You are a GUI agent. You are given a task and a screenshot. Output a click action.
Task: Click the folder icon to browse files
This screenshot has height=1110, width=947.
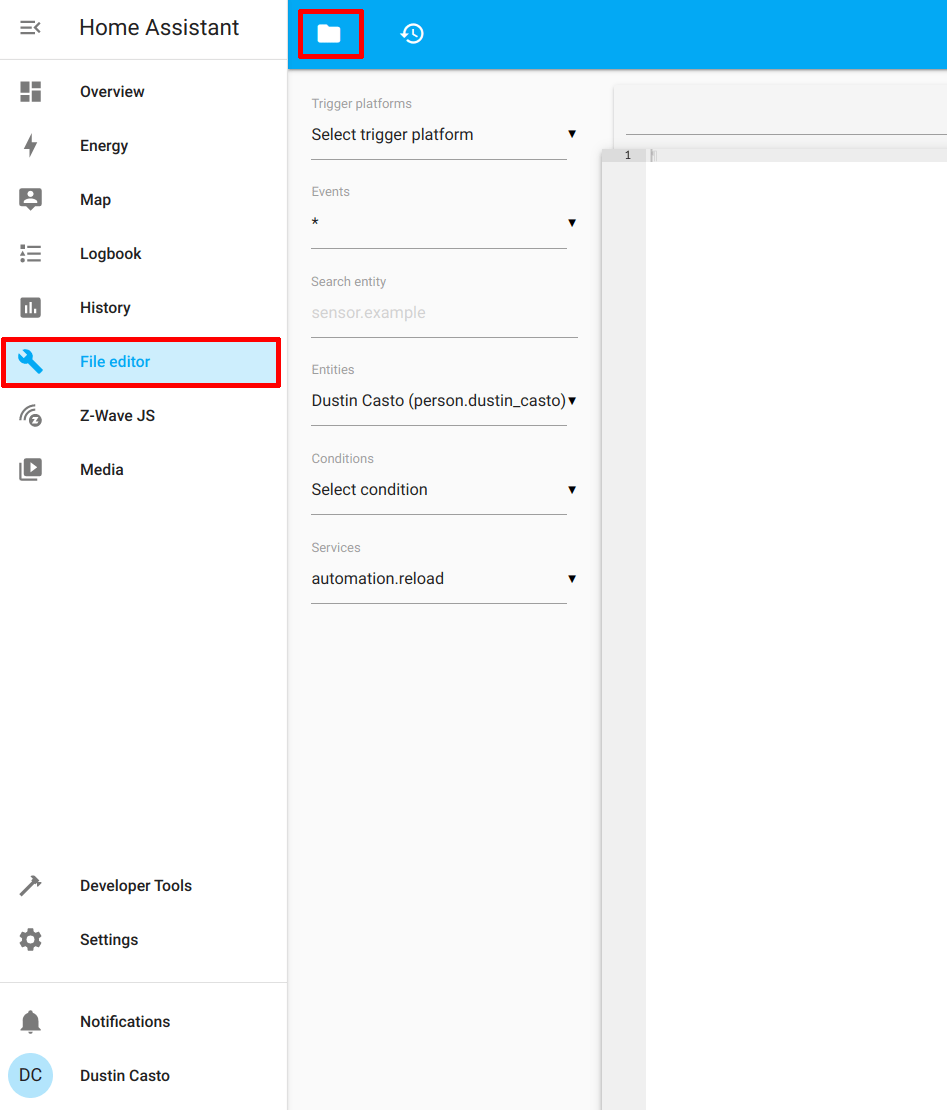pyautogui.click(x=330, y=33)
